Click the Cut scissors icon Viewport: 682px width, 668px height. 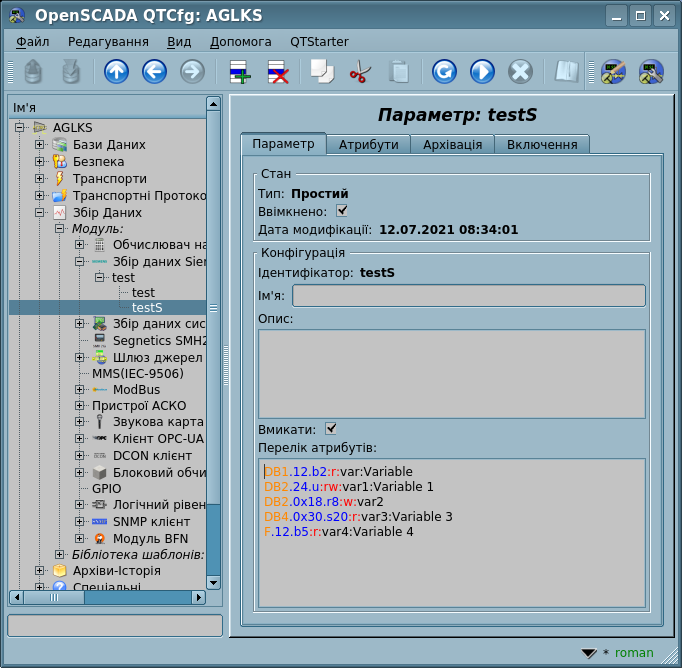coord(360,72)
